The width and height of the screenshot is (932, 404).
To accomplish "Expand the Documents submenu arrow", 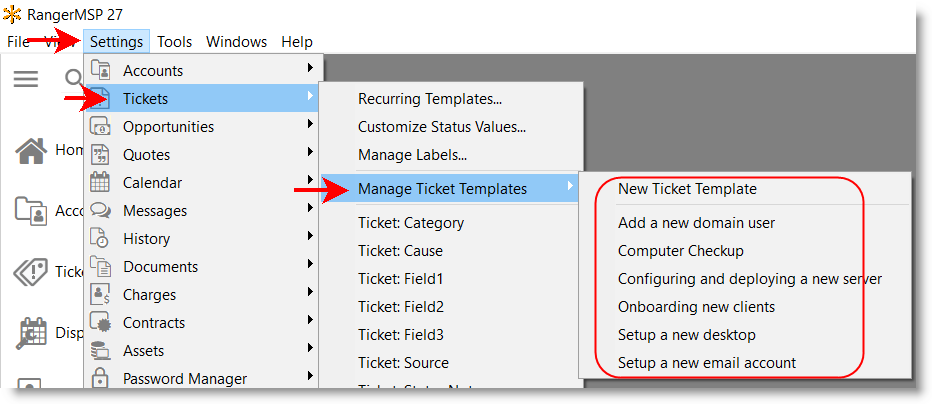I will coord(311,267).
